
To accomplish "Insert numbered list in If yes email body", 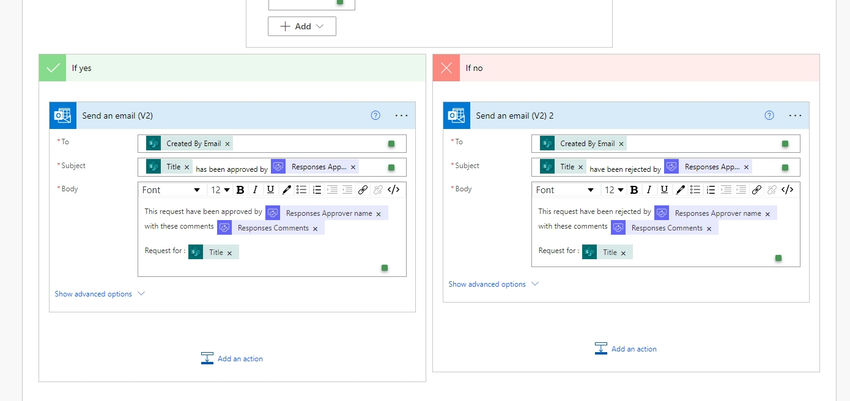I will 317,190.
